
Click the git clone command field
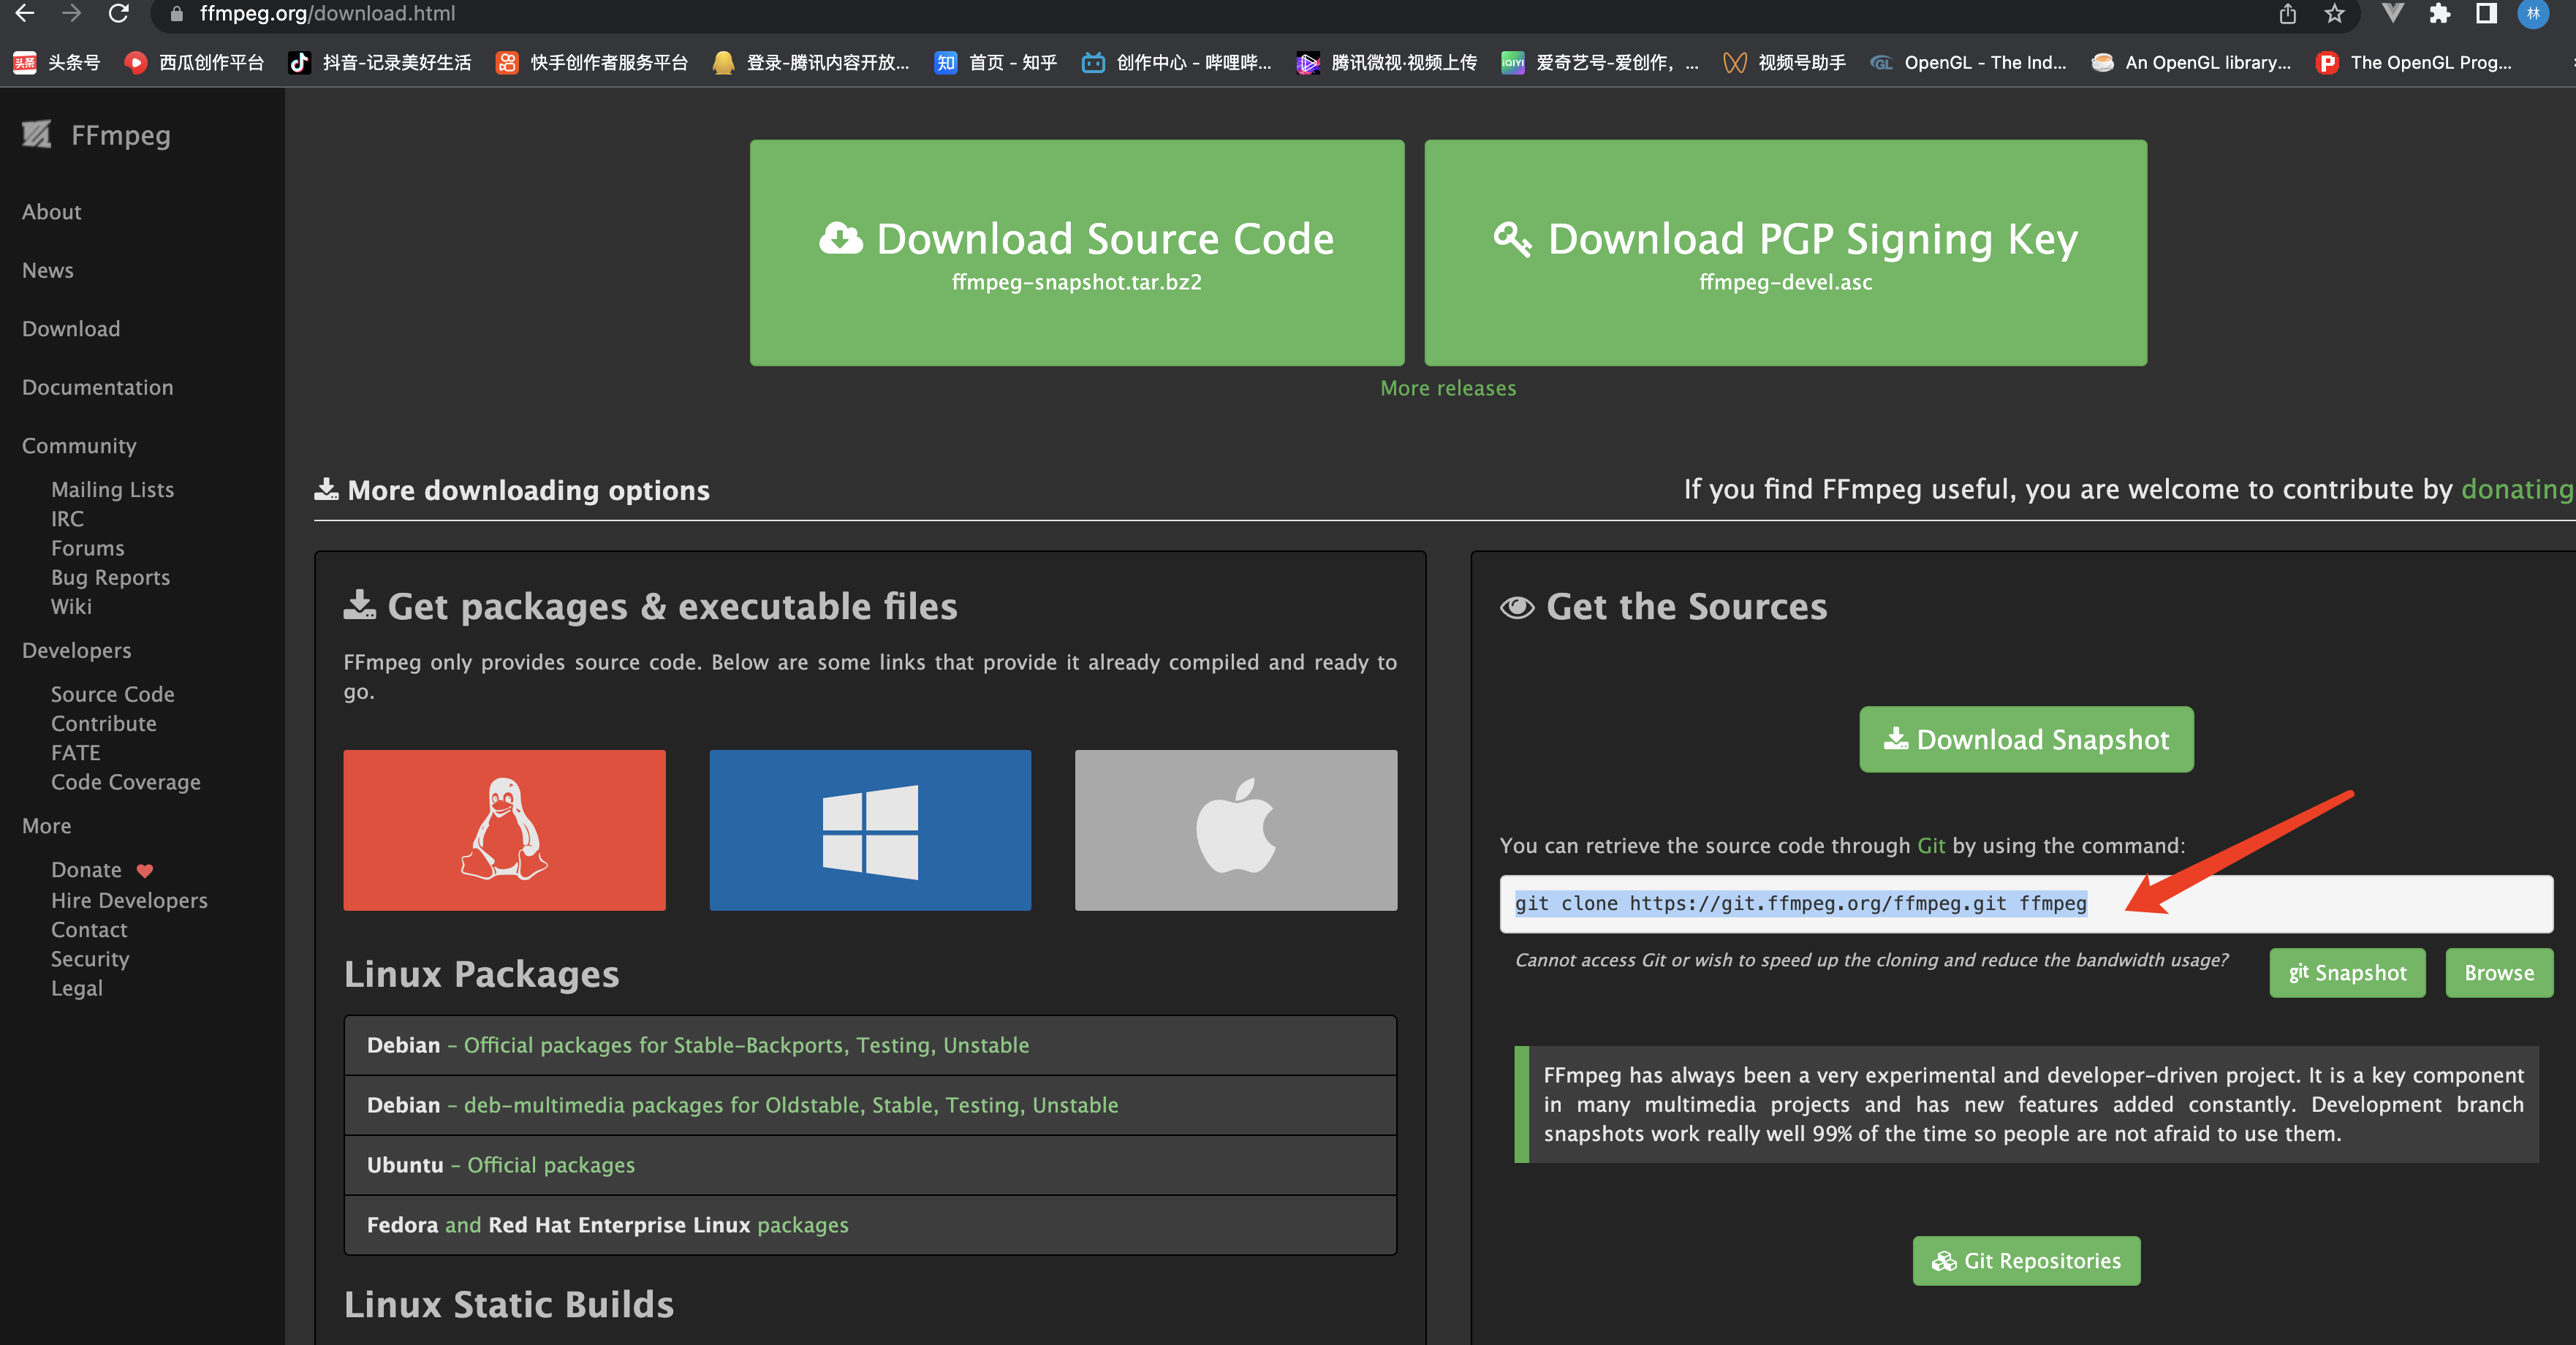tap(2026, 904)
